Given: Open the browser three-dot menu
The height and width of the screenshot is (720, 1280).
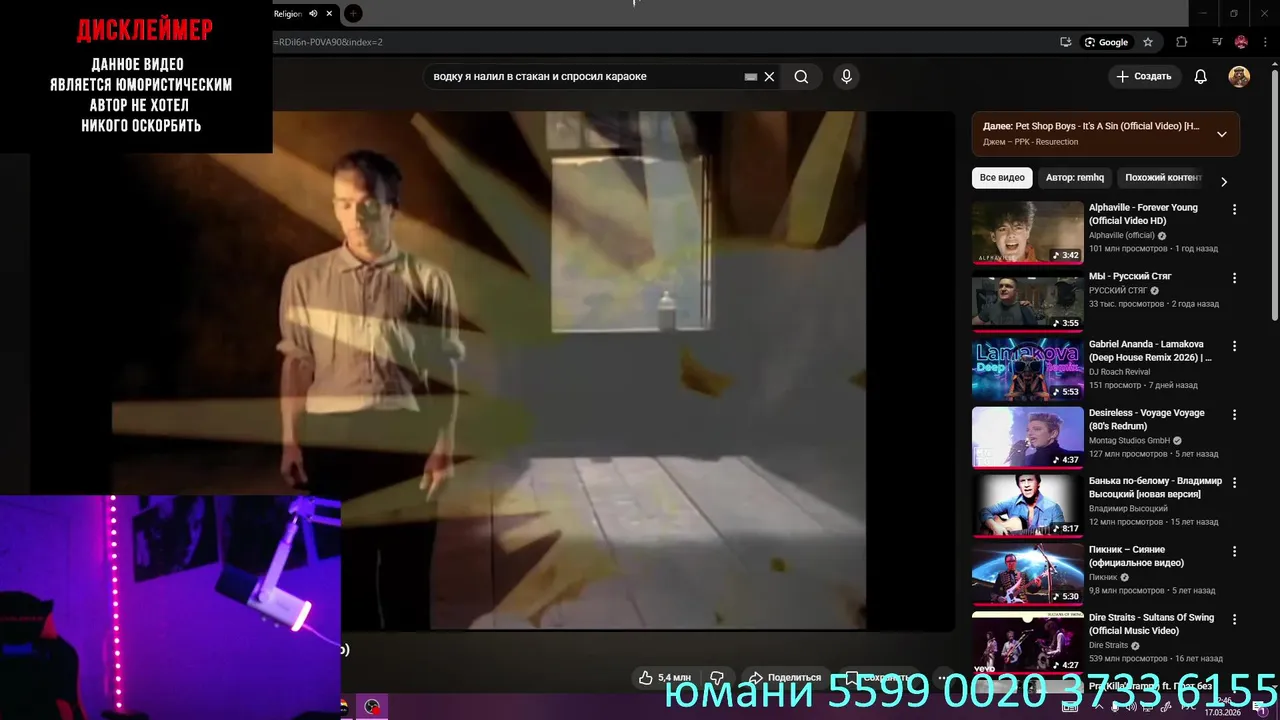Looking at the screenshot, I should coord(1266,42).
